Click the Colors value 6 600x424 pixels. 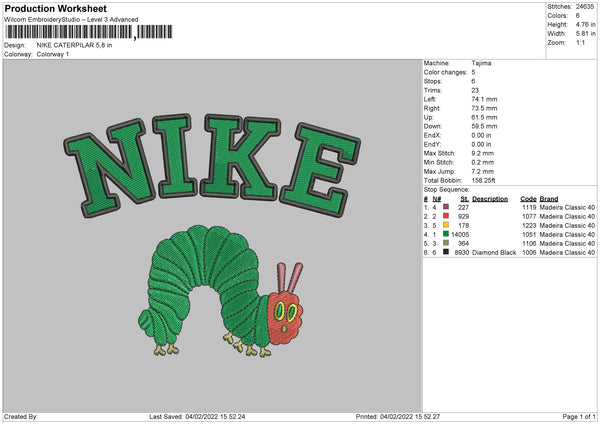click(577, 16)
